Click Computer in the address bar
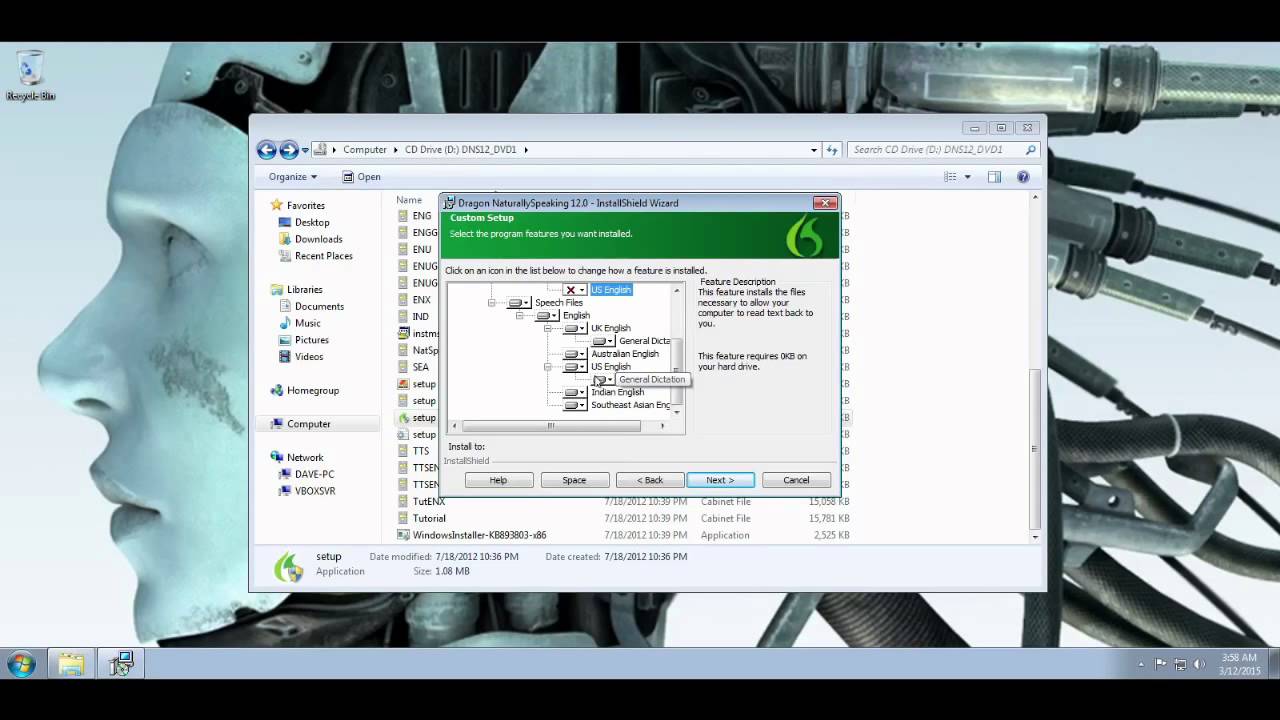The height and width of the screenshot is (720, 1280). [x=365, y=150]
